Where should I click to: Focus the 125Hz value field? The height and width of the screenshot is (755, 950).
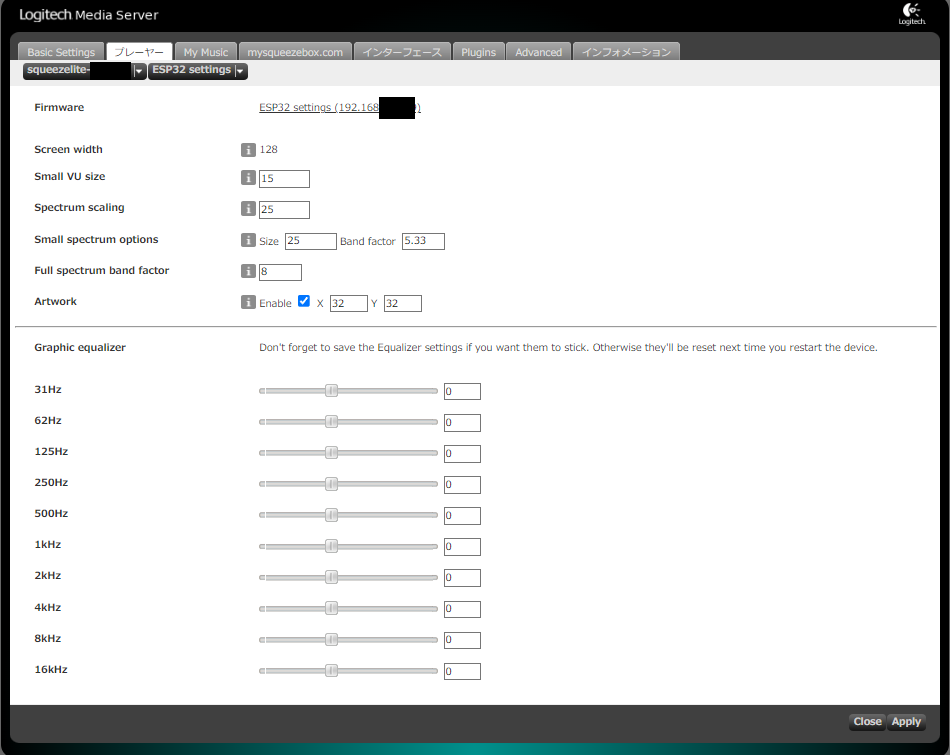point(462,454)
